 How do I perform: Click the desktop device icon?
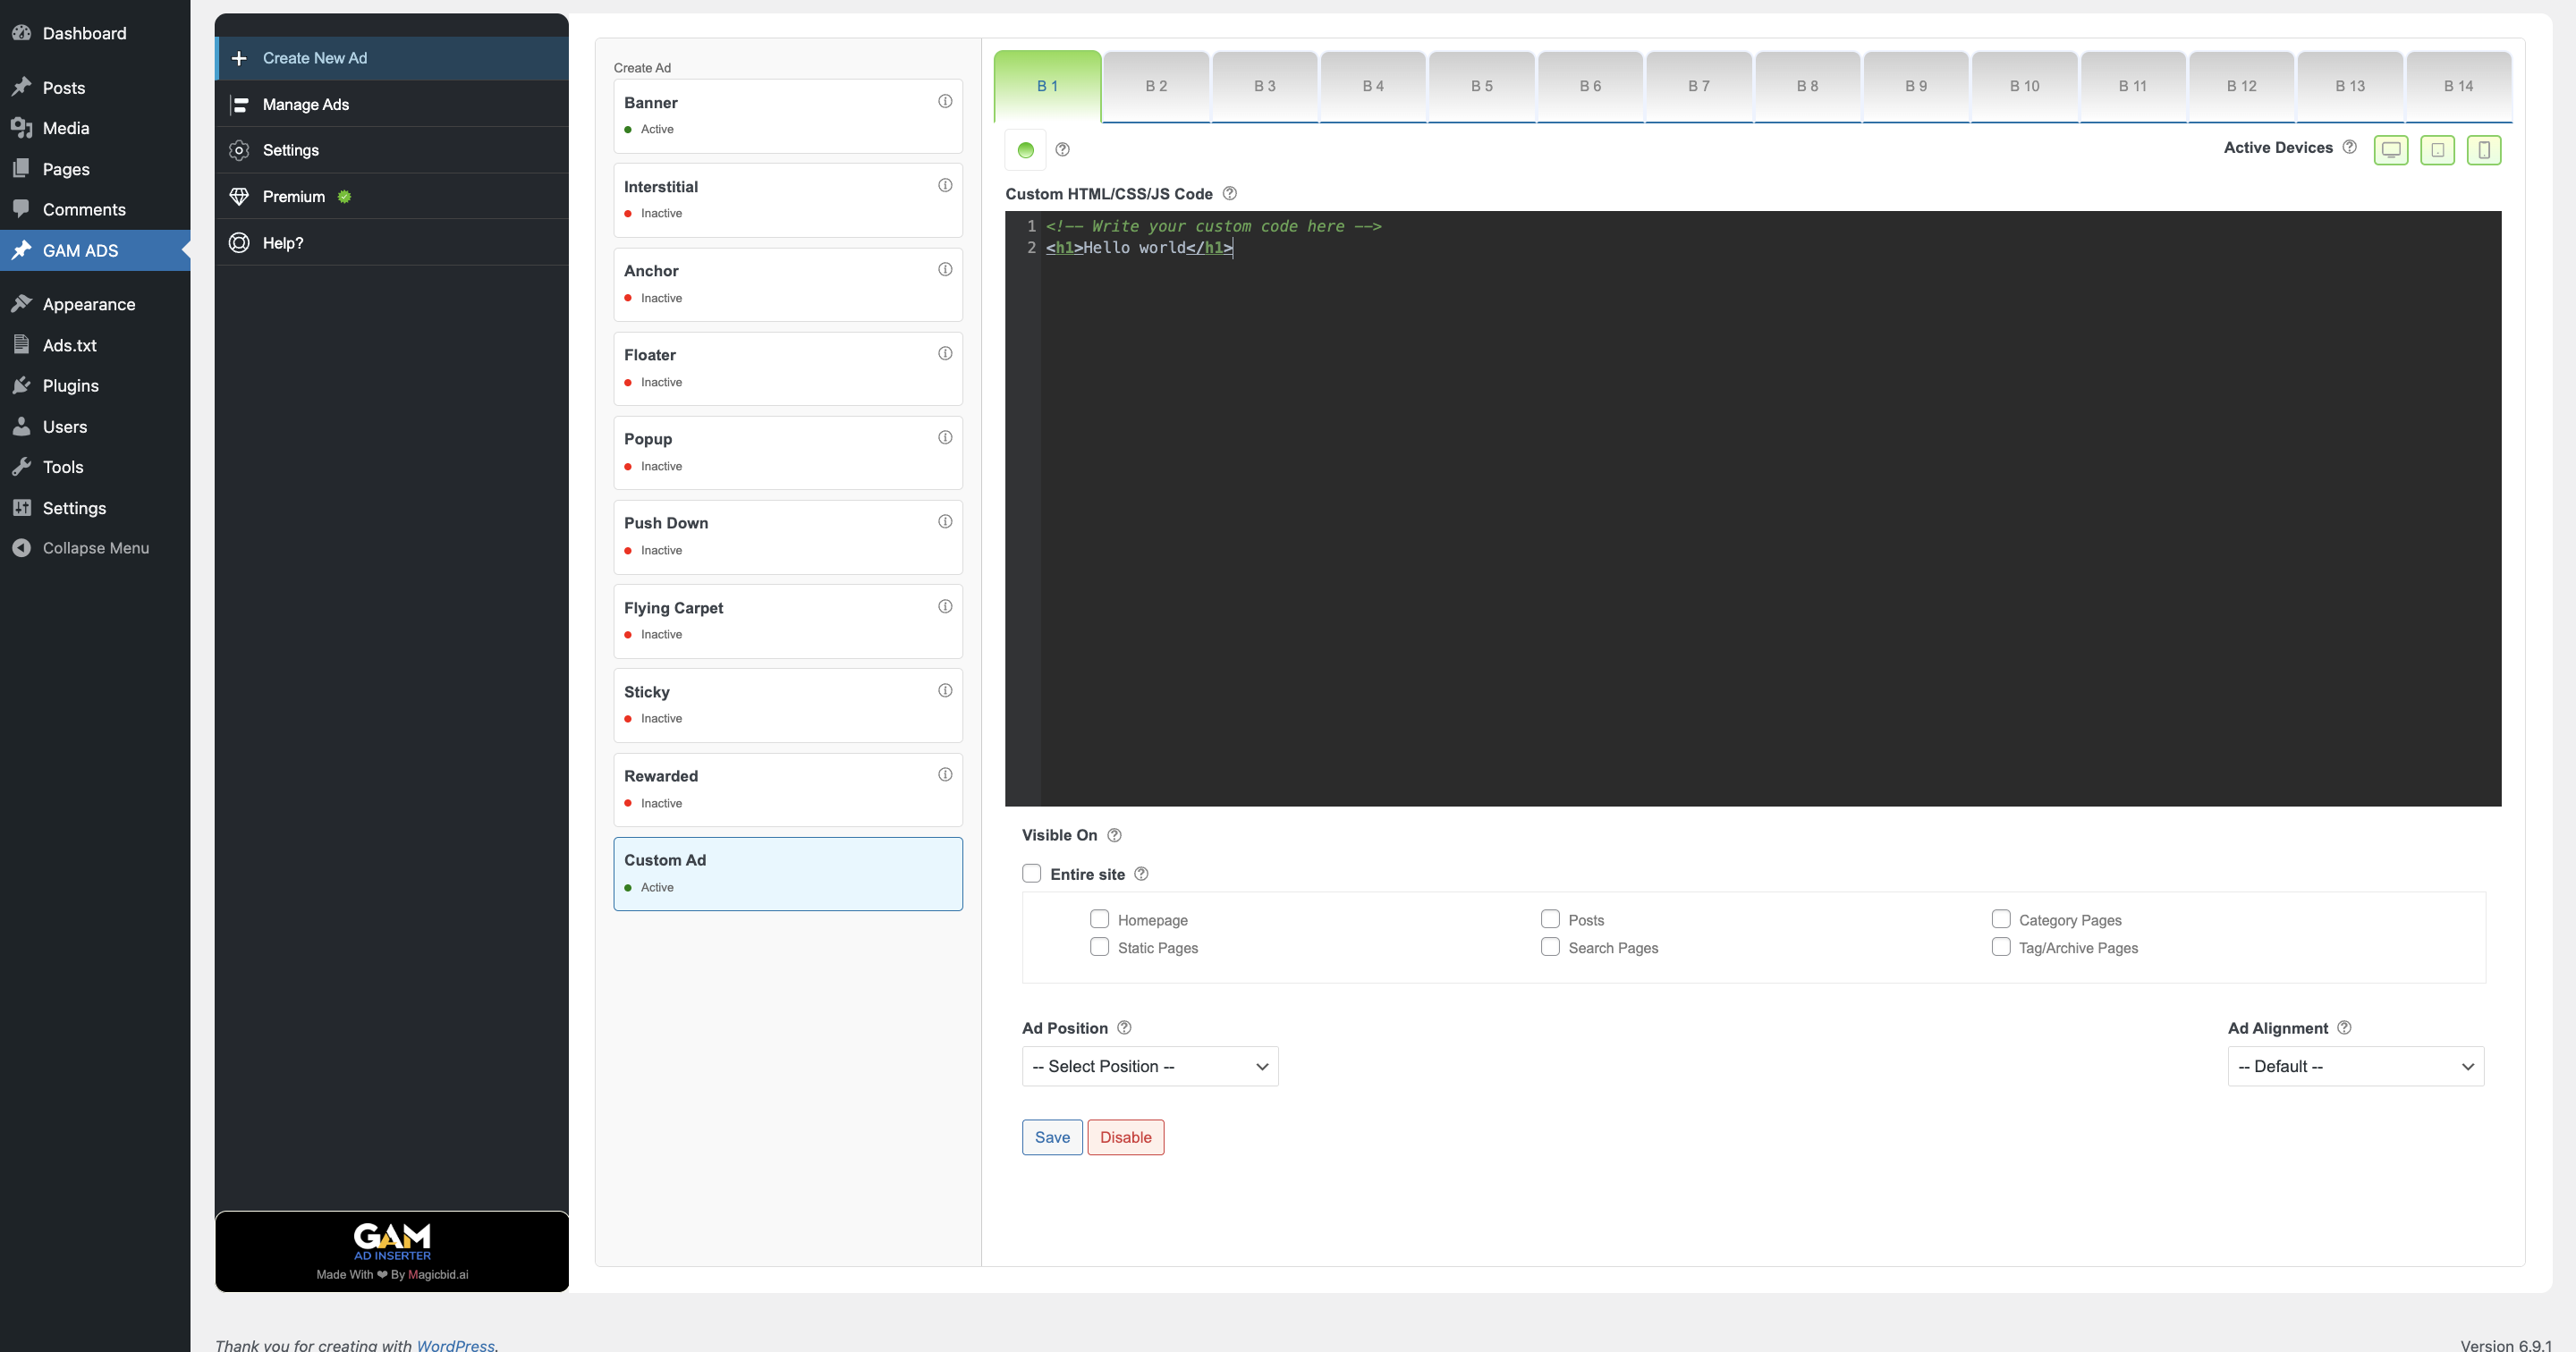(x=2390, y=150)
